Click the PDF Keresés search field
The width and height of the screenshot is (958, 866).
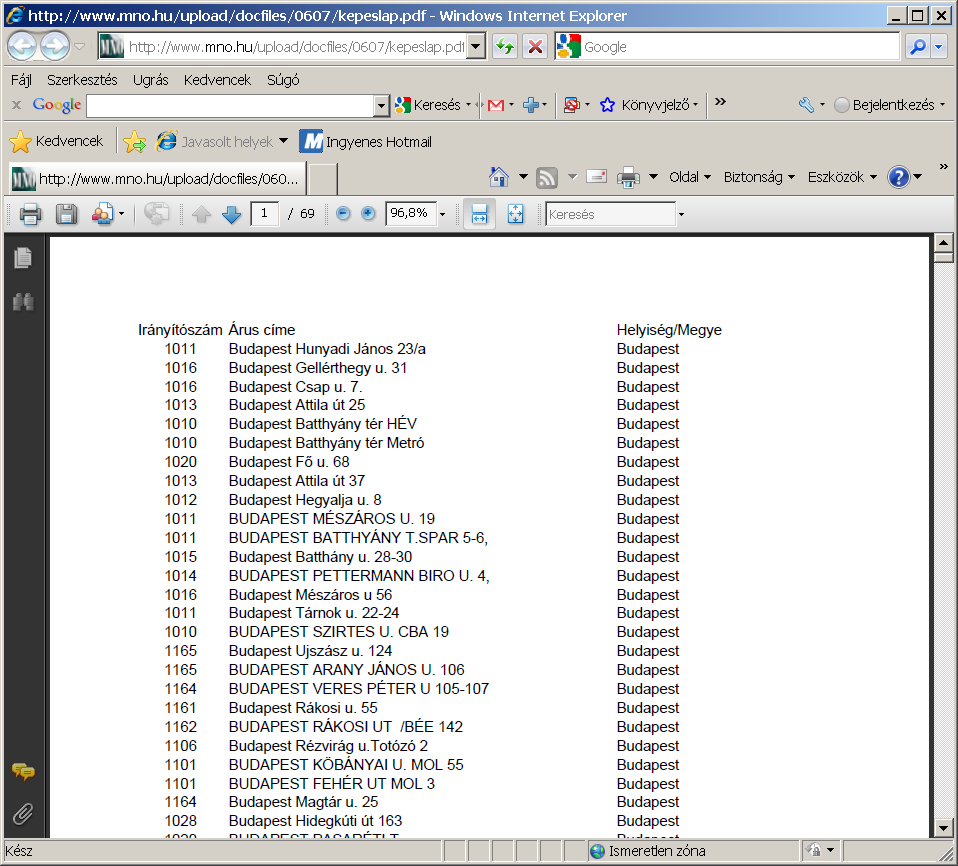tap(610, 214)
